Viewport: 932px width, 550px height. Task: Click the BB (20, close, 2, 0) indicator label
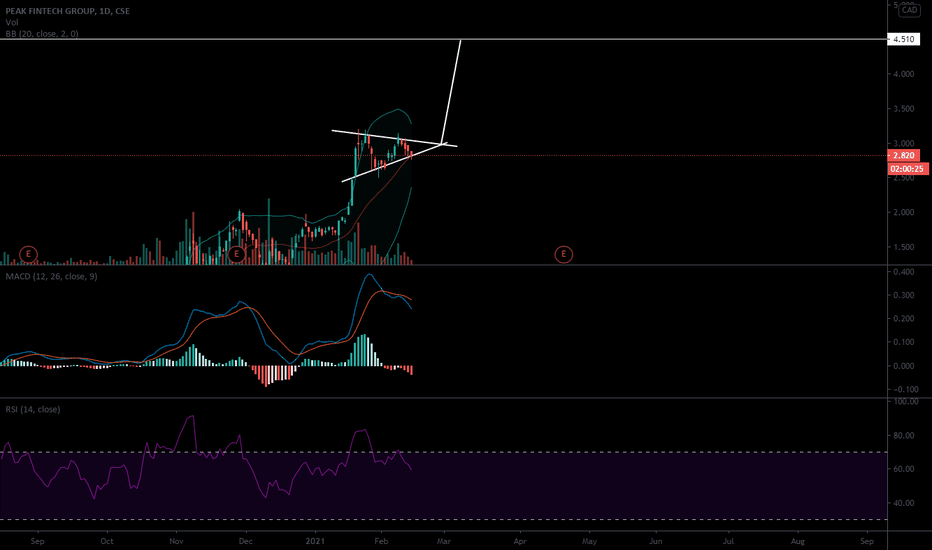[x=42, y=34]
